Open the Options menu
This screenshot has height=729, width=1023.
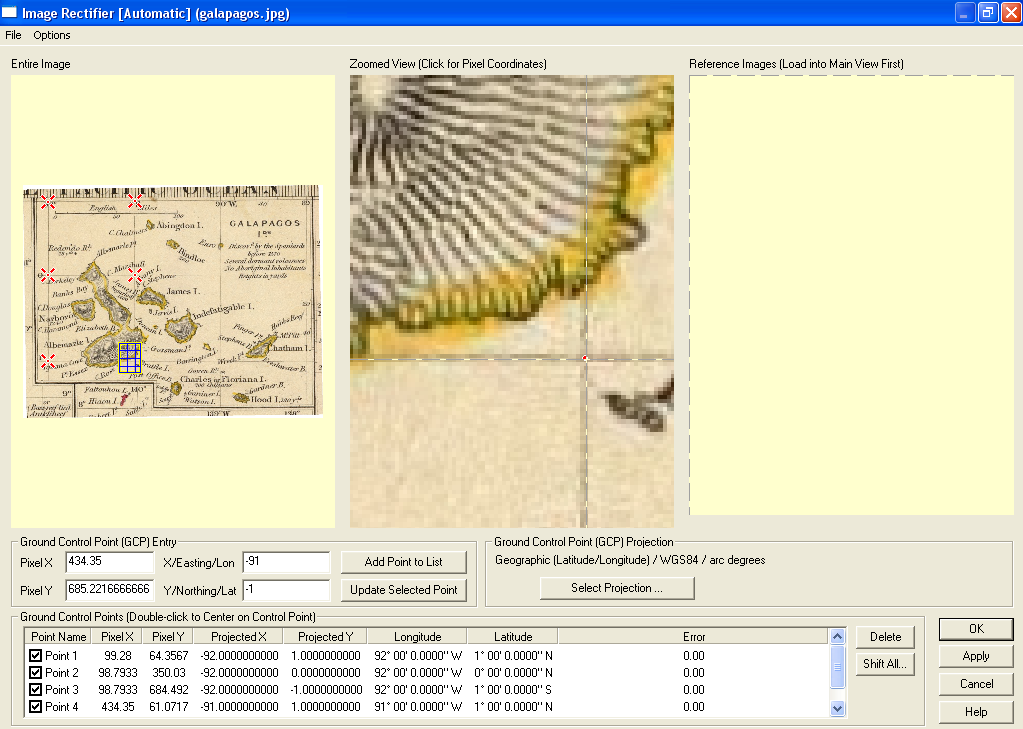pos(52,35)
